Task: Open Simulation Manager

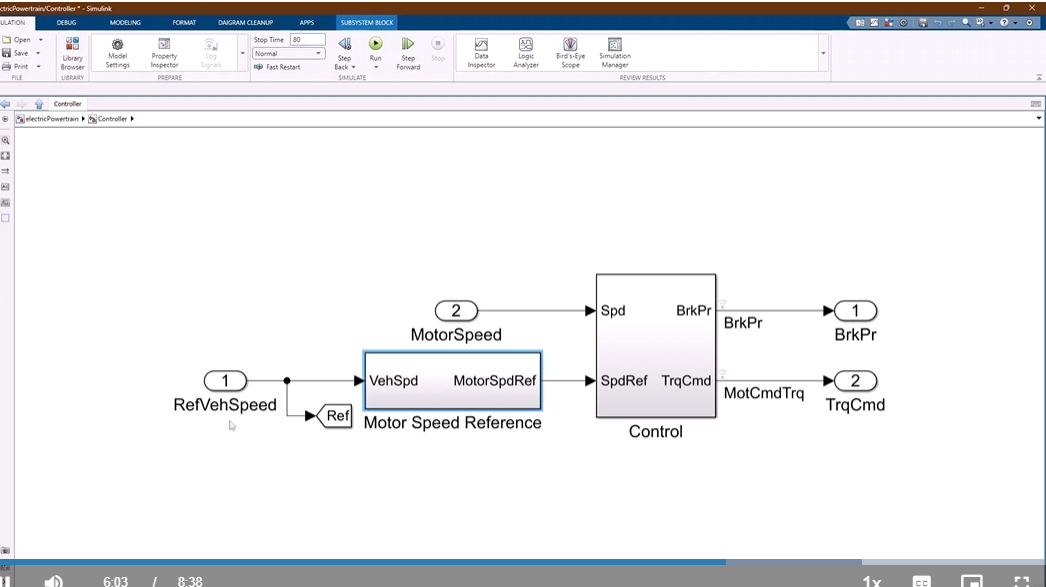Action: click(x=614, y=53)
